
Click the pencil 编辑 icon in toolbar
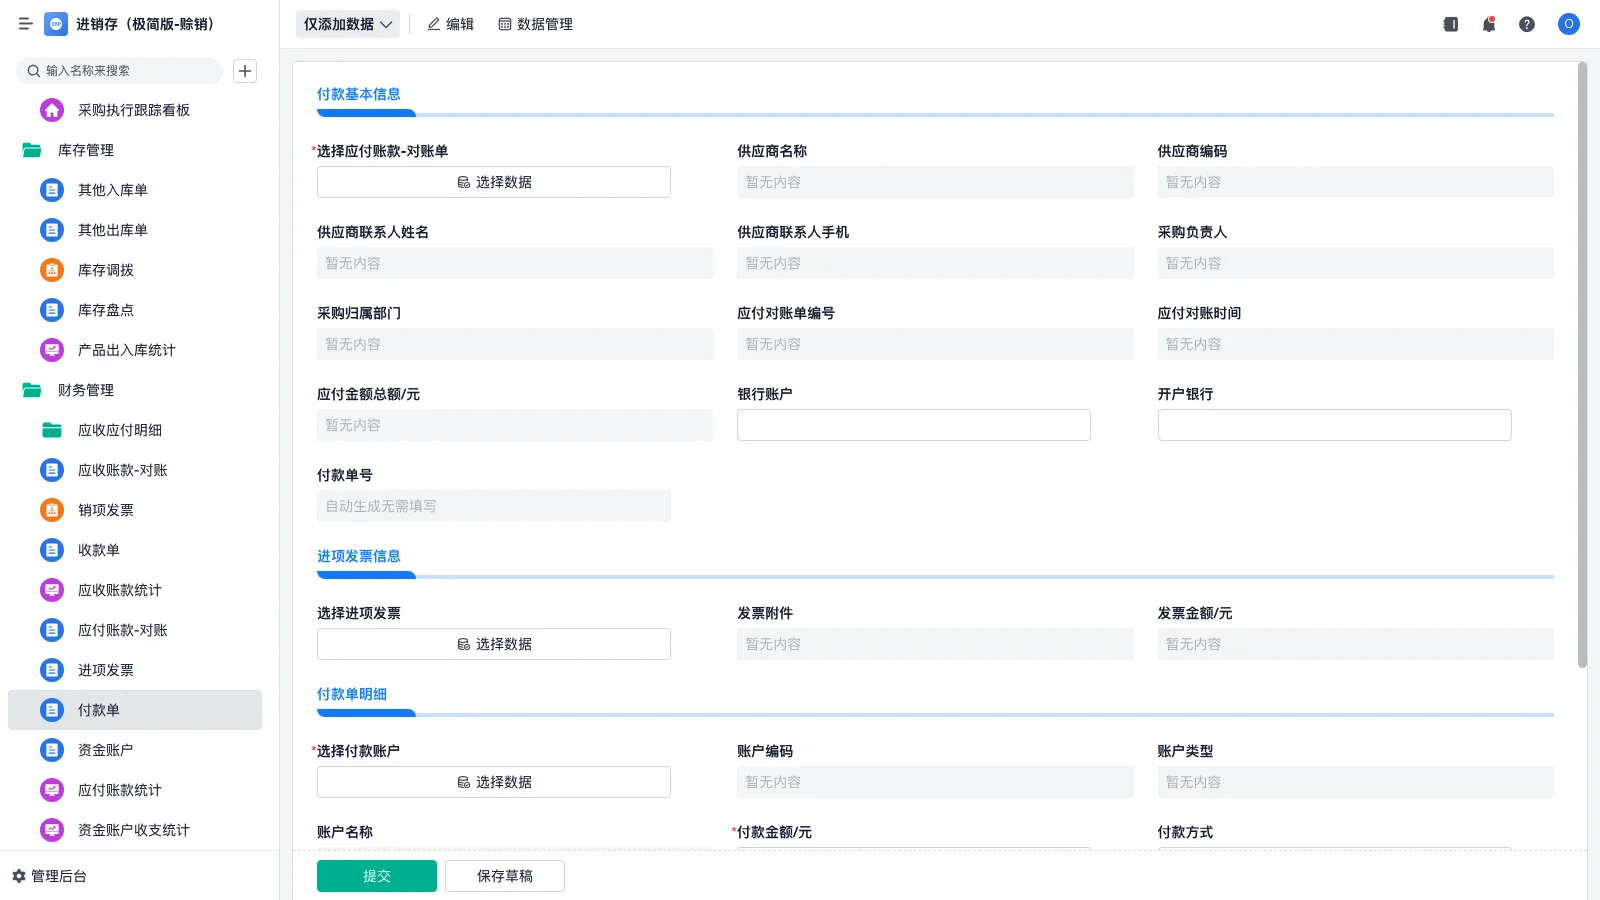coord(434,24)
